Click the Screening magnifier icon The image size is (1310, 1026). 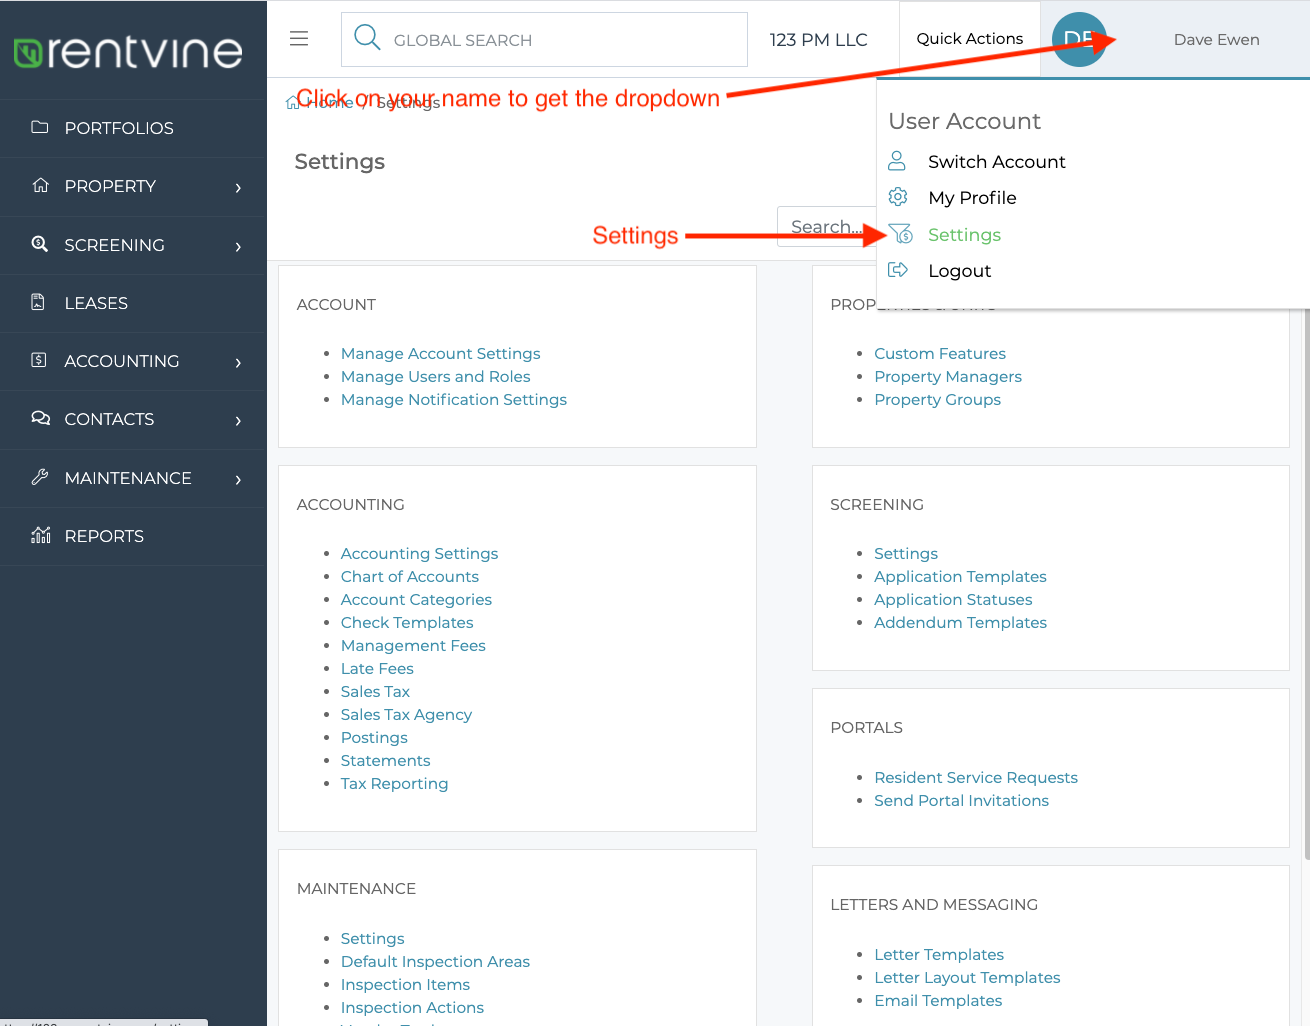pos(40,243)
